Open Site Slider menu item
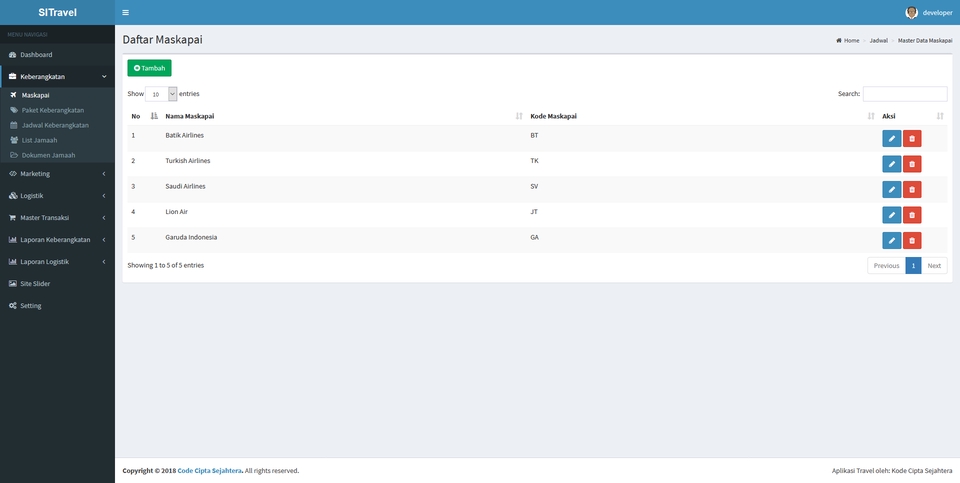Screen dimensions: 960x483 58,283
